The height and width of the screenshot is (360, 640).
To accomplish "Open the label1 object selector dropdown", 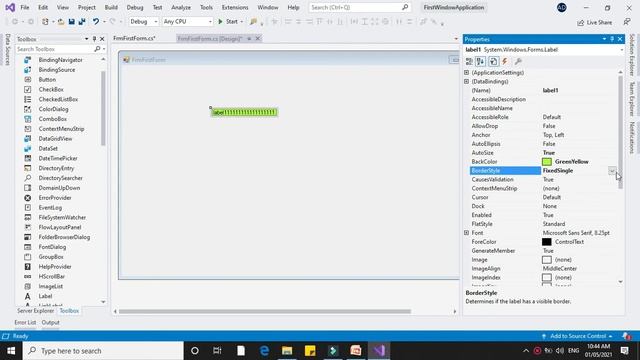I will pyautogui.click(x=621, y=50).
